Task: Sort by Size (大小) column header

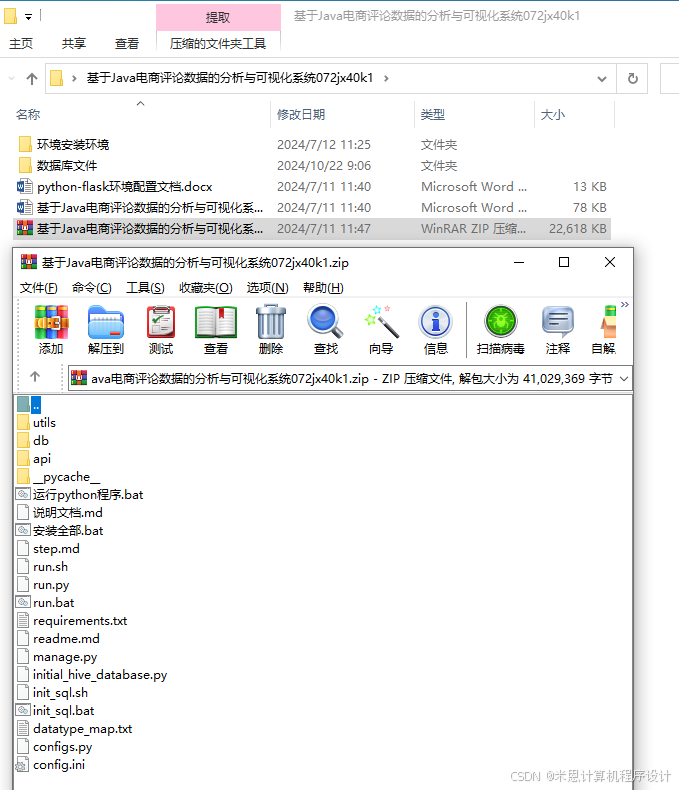Action: [553, 115]
